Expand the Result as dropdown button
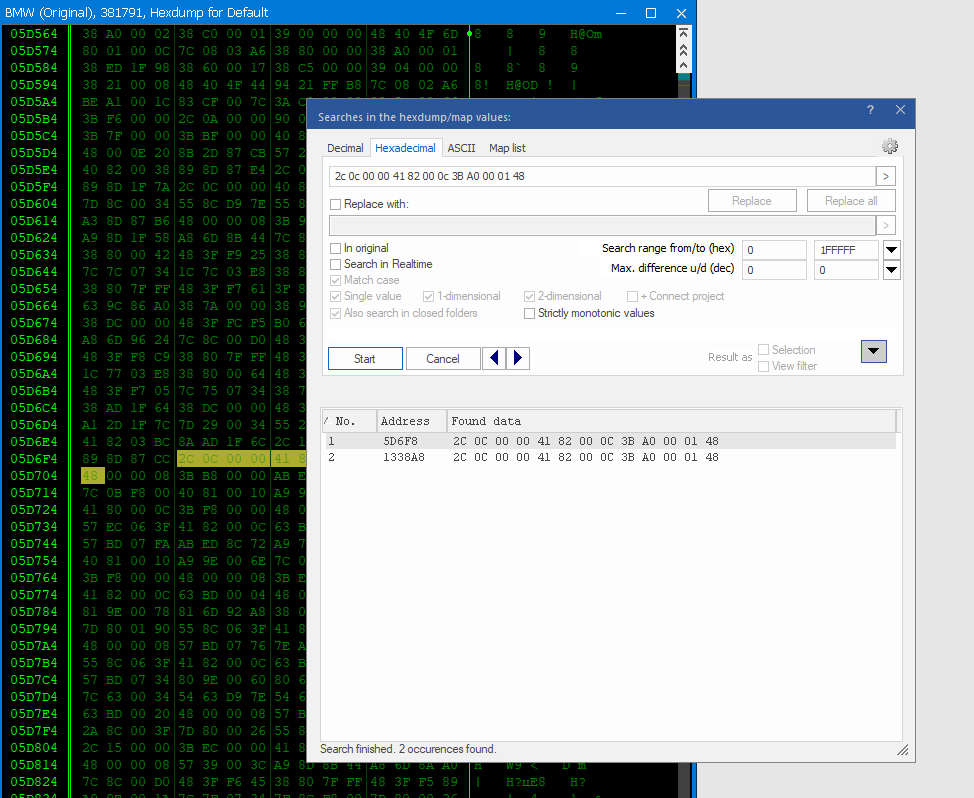Screen dimensions: 974x798 [x=874, y=351]
